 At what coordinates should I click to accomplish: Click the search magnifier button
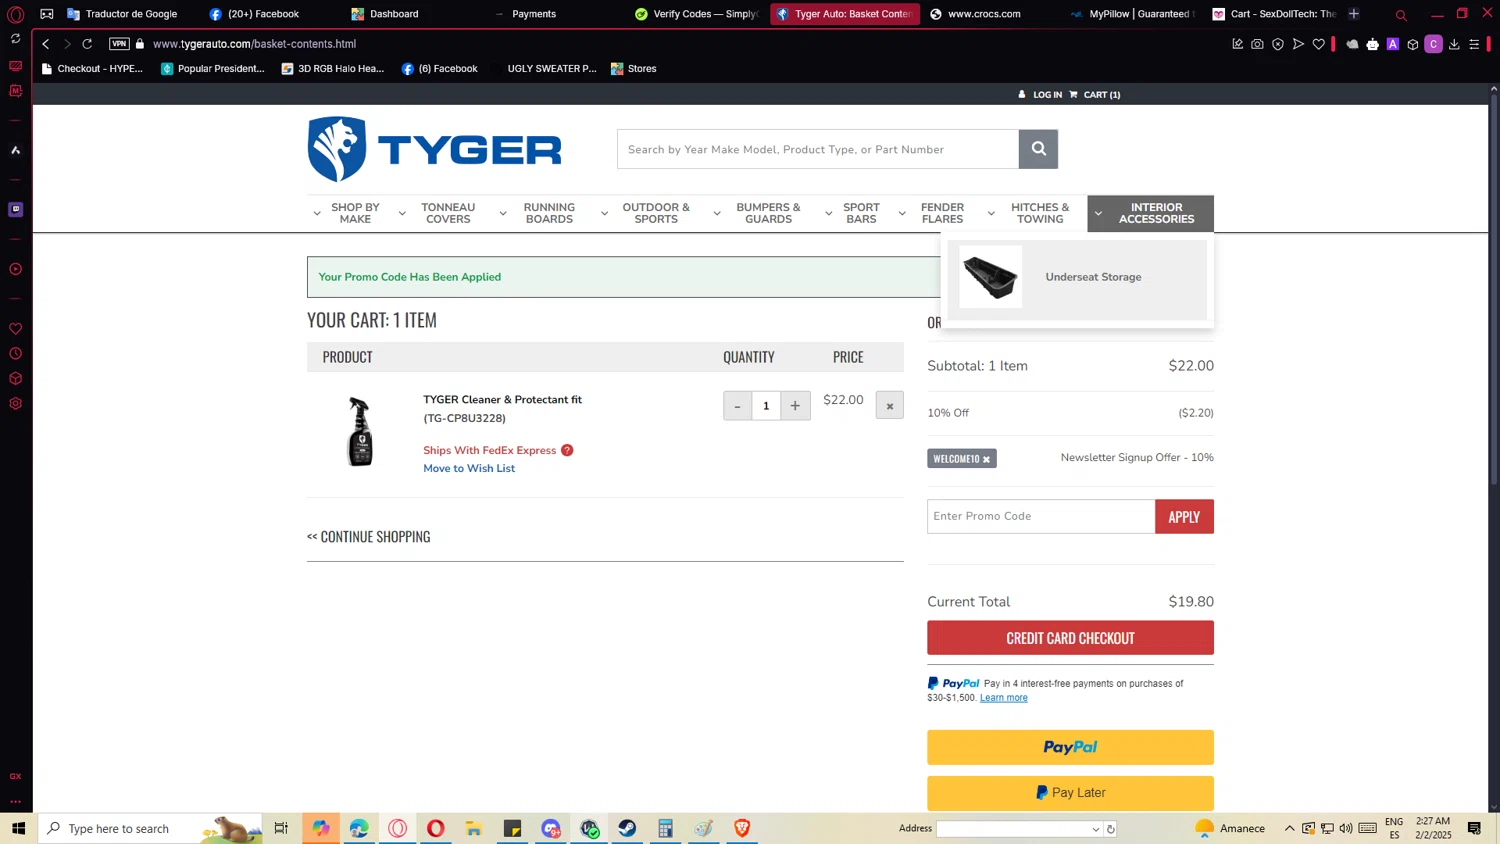pos(1038,149)
